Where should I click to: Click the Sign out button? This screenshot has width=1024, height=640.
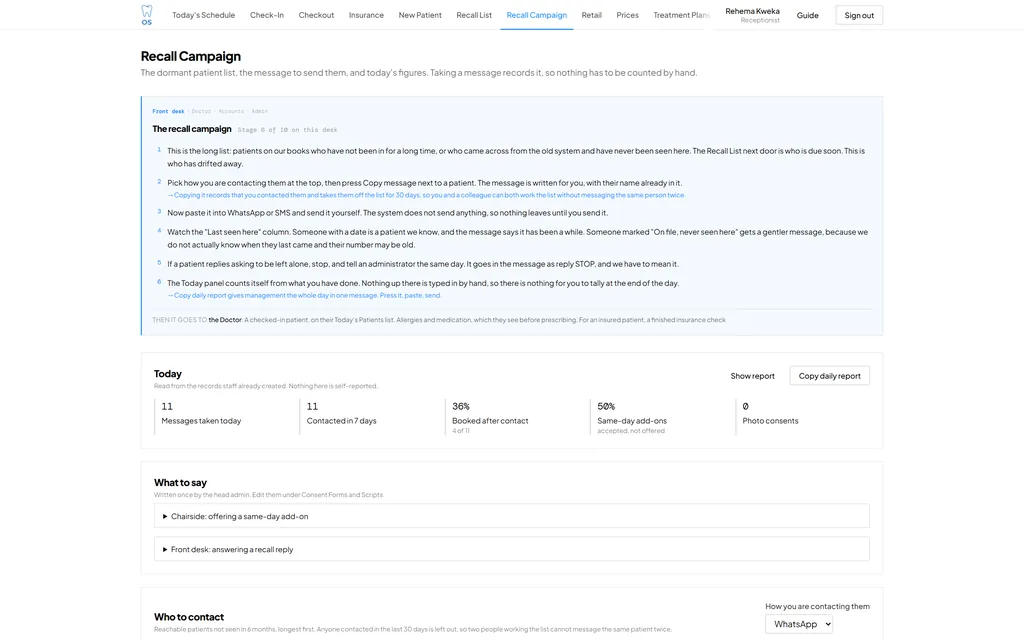click(859, 15)
